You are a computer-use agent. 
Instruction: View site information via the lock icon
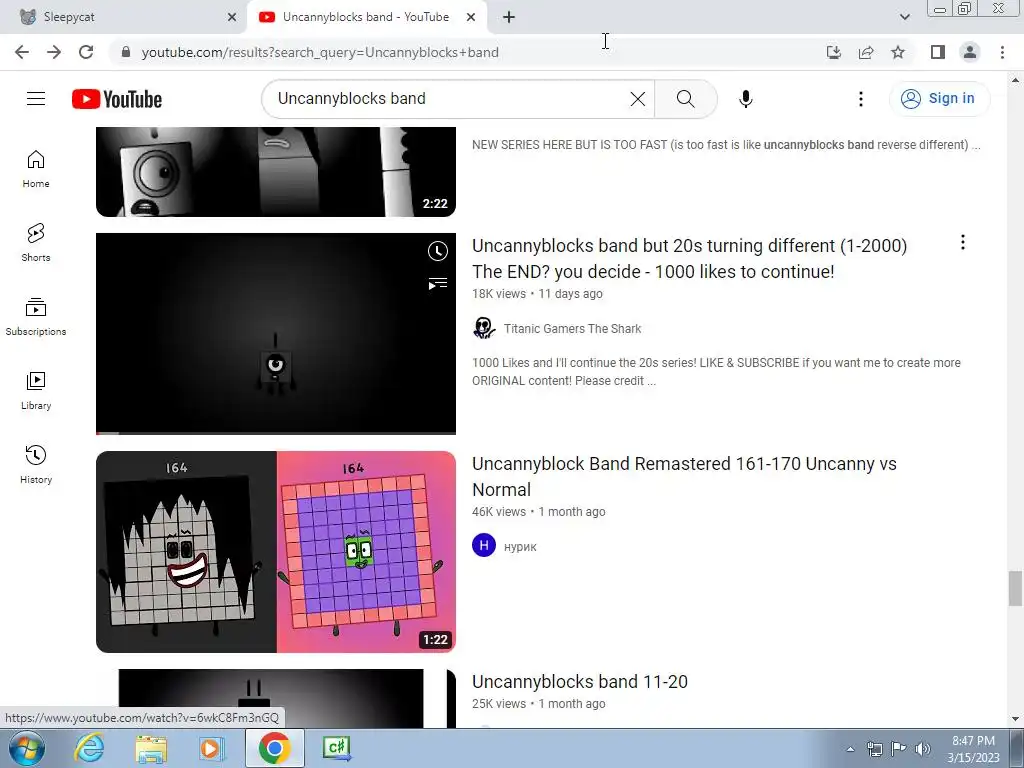pyautogui.click(x=126, y=52)
